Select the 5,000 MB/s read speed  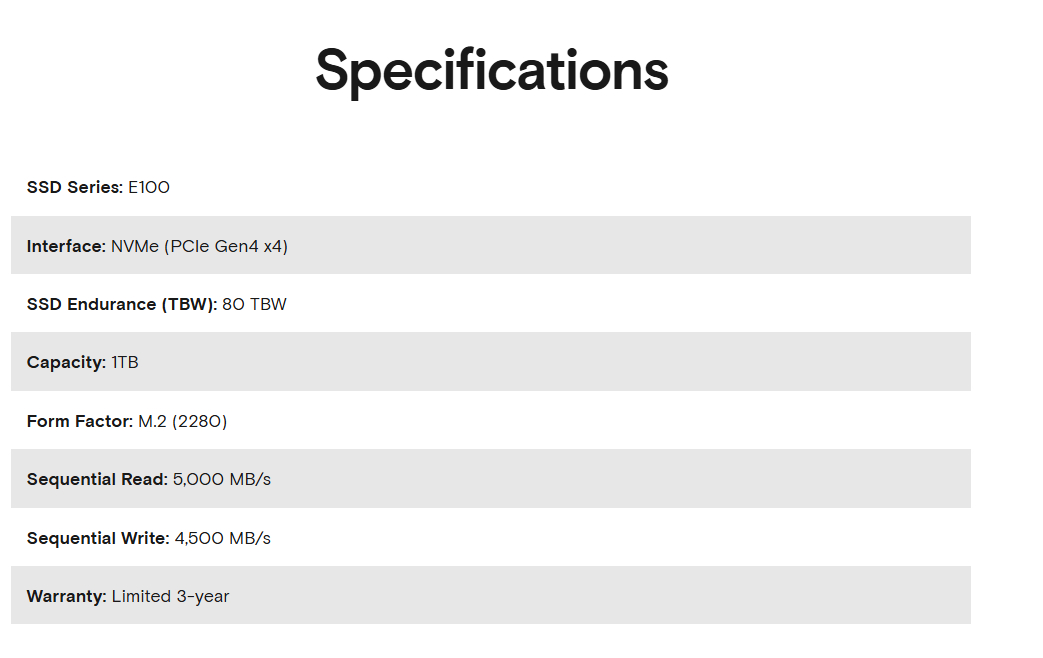pos(222,479)
